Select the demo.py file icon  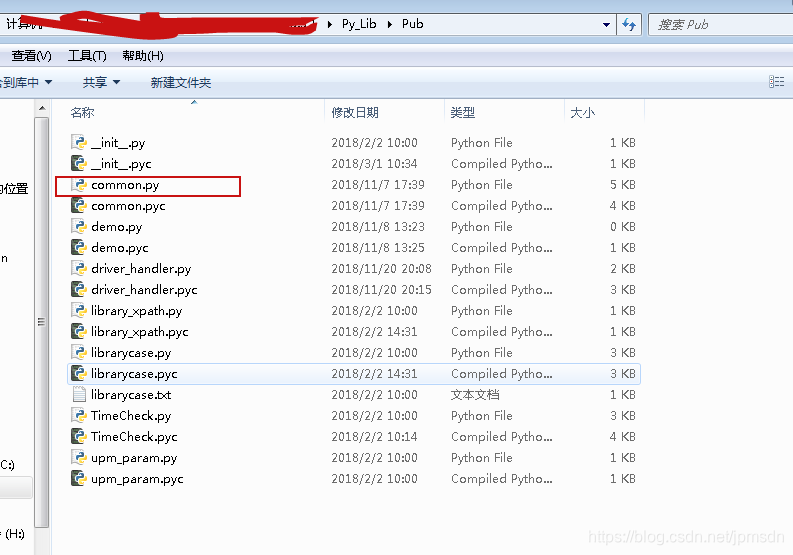pyautogui.click(x=79, y=226)
